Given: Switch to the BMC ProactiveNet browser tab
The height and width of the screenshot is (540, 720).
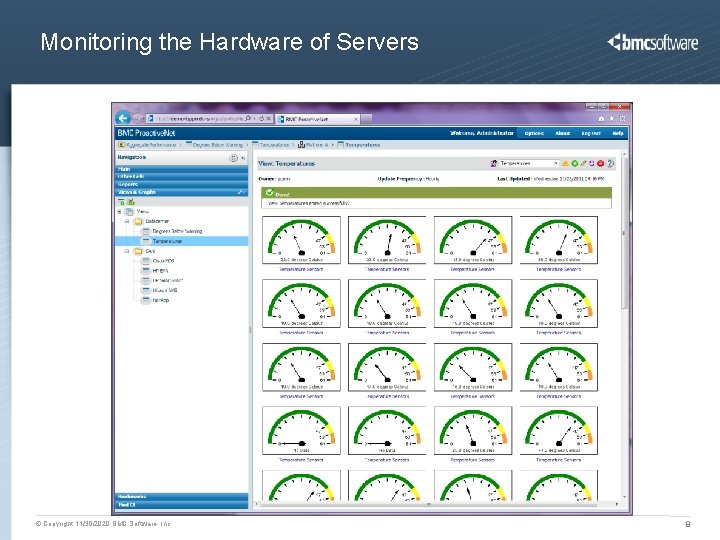Looking at the screenshot, I should click(x=318, y=119).
